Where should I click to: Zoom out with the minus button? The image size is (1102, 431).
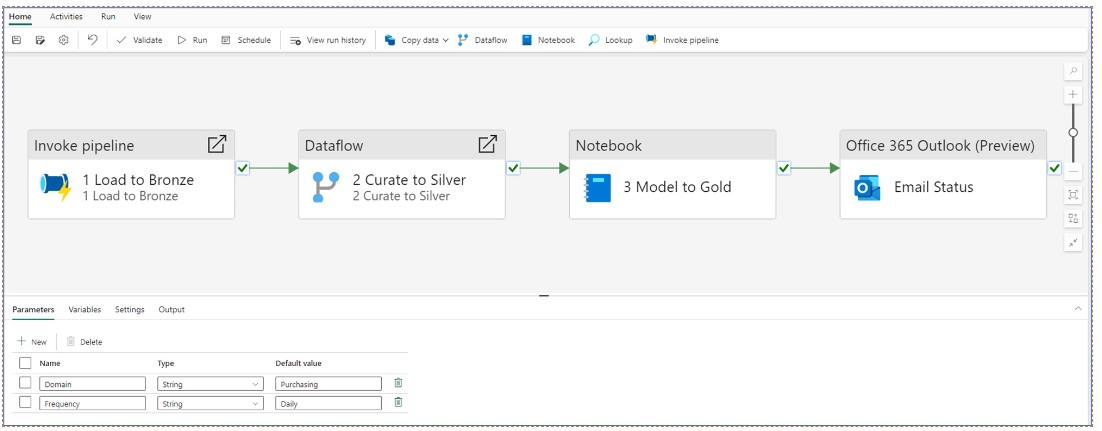point(1072,171)
